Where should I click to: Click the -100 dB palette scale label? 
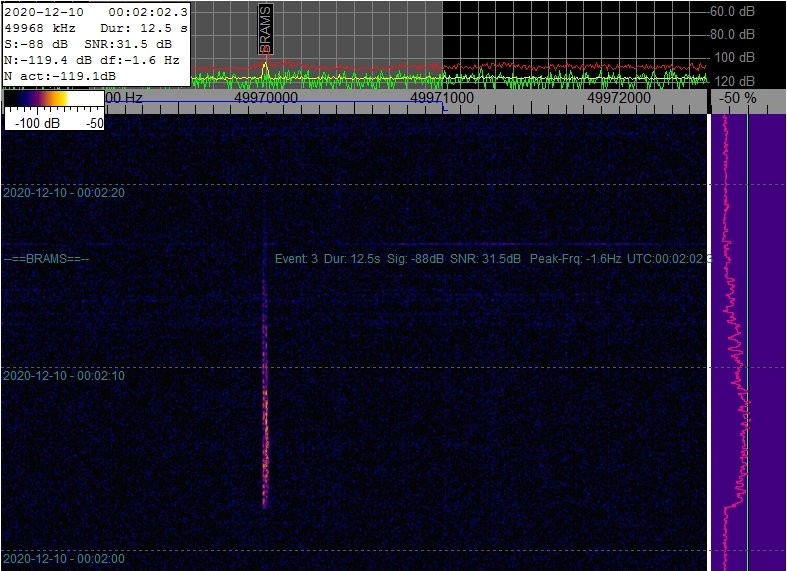point(37,123)
